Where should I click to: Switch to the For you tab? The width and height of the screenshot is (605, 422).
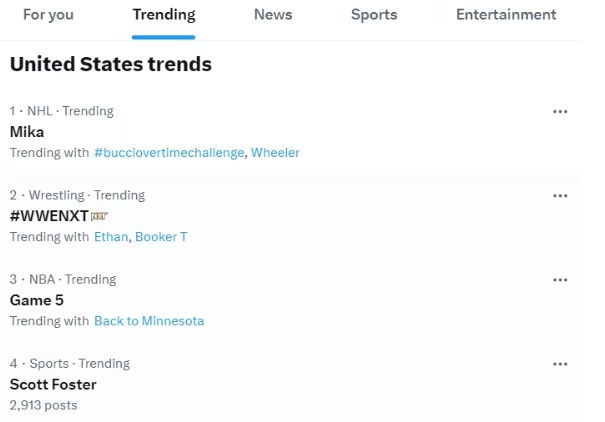click(x=48, y=15)
